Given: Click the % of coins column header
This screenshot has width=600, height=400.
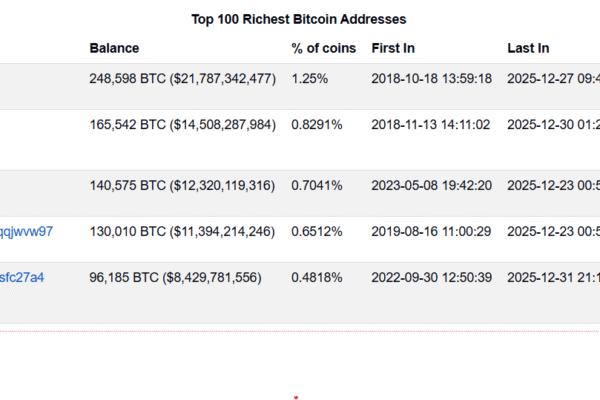Looking at the screenshot, I should (x=323, y=48).
